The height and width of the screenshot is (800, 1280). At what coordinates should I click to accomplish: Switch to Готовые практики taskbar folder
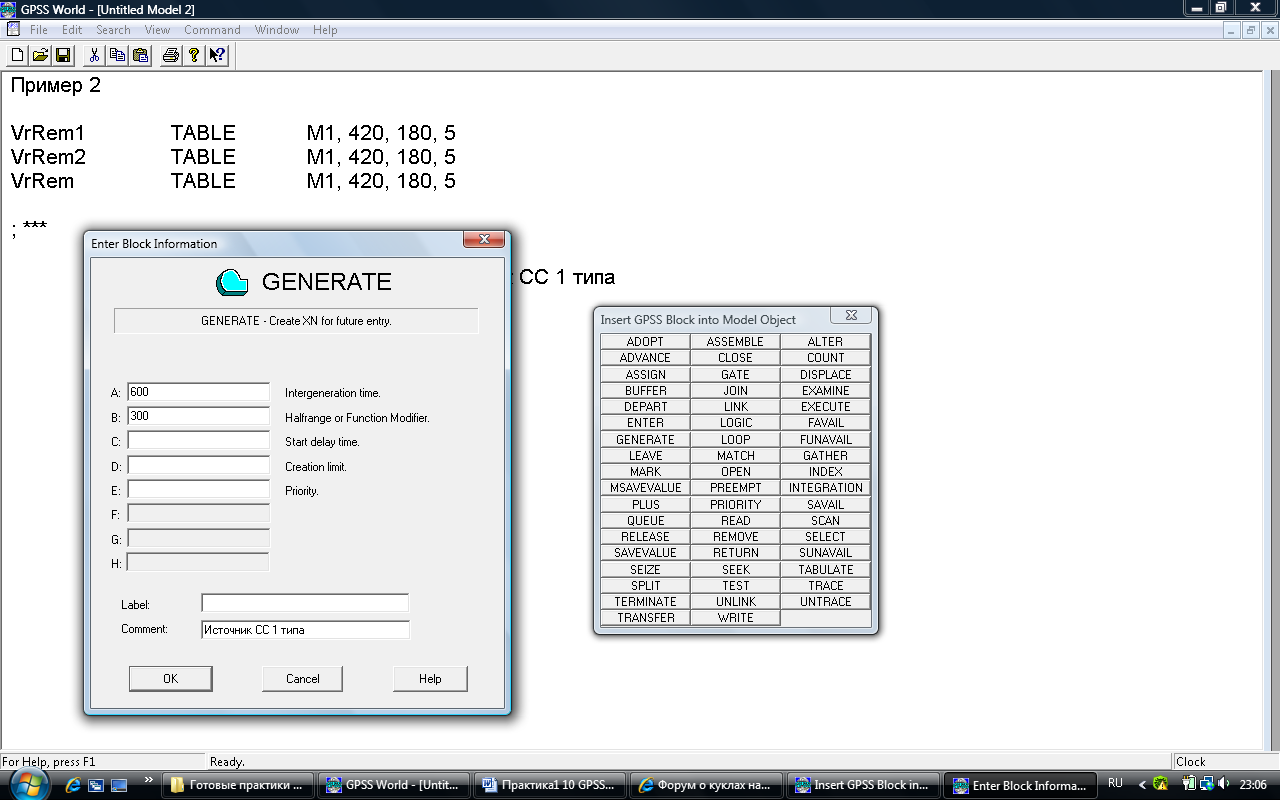coord(237,785)
